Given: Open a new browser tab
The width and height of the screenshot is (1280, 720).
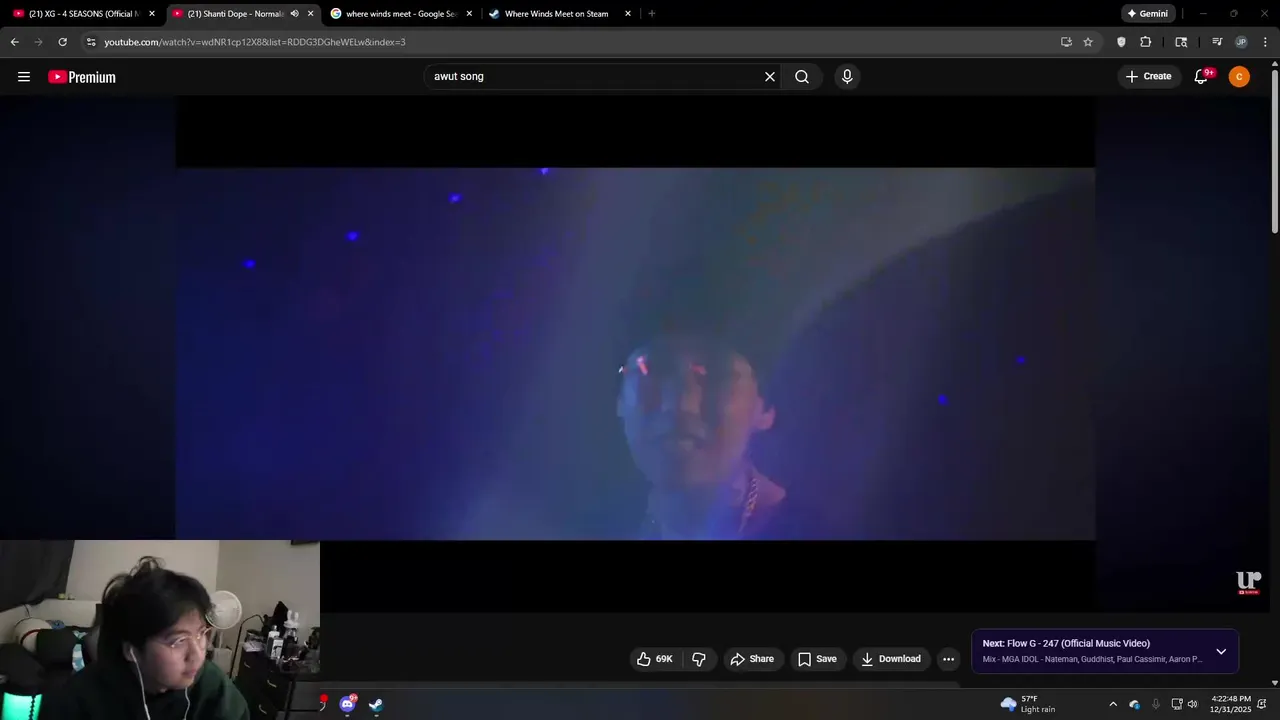Looking at the screenshot, I should [x=652, y=14].
